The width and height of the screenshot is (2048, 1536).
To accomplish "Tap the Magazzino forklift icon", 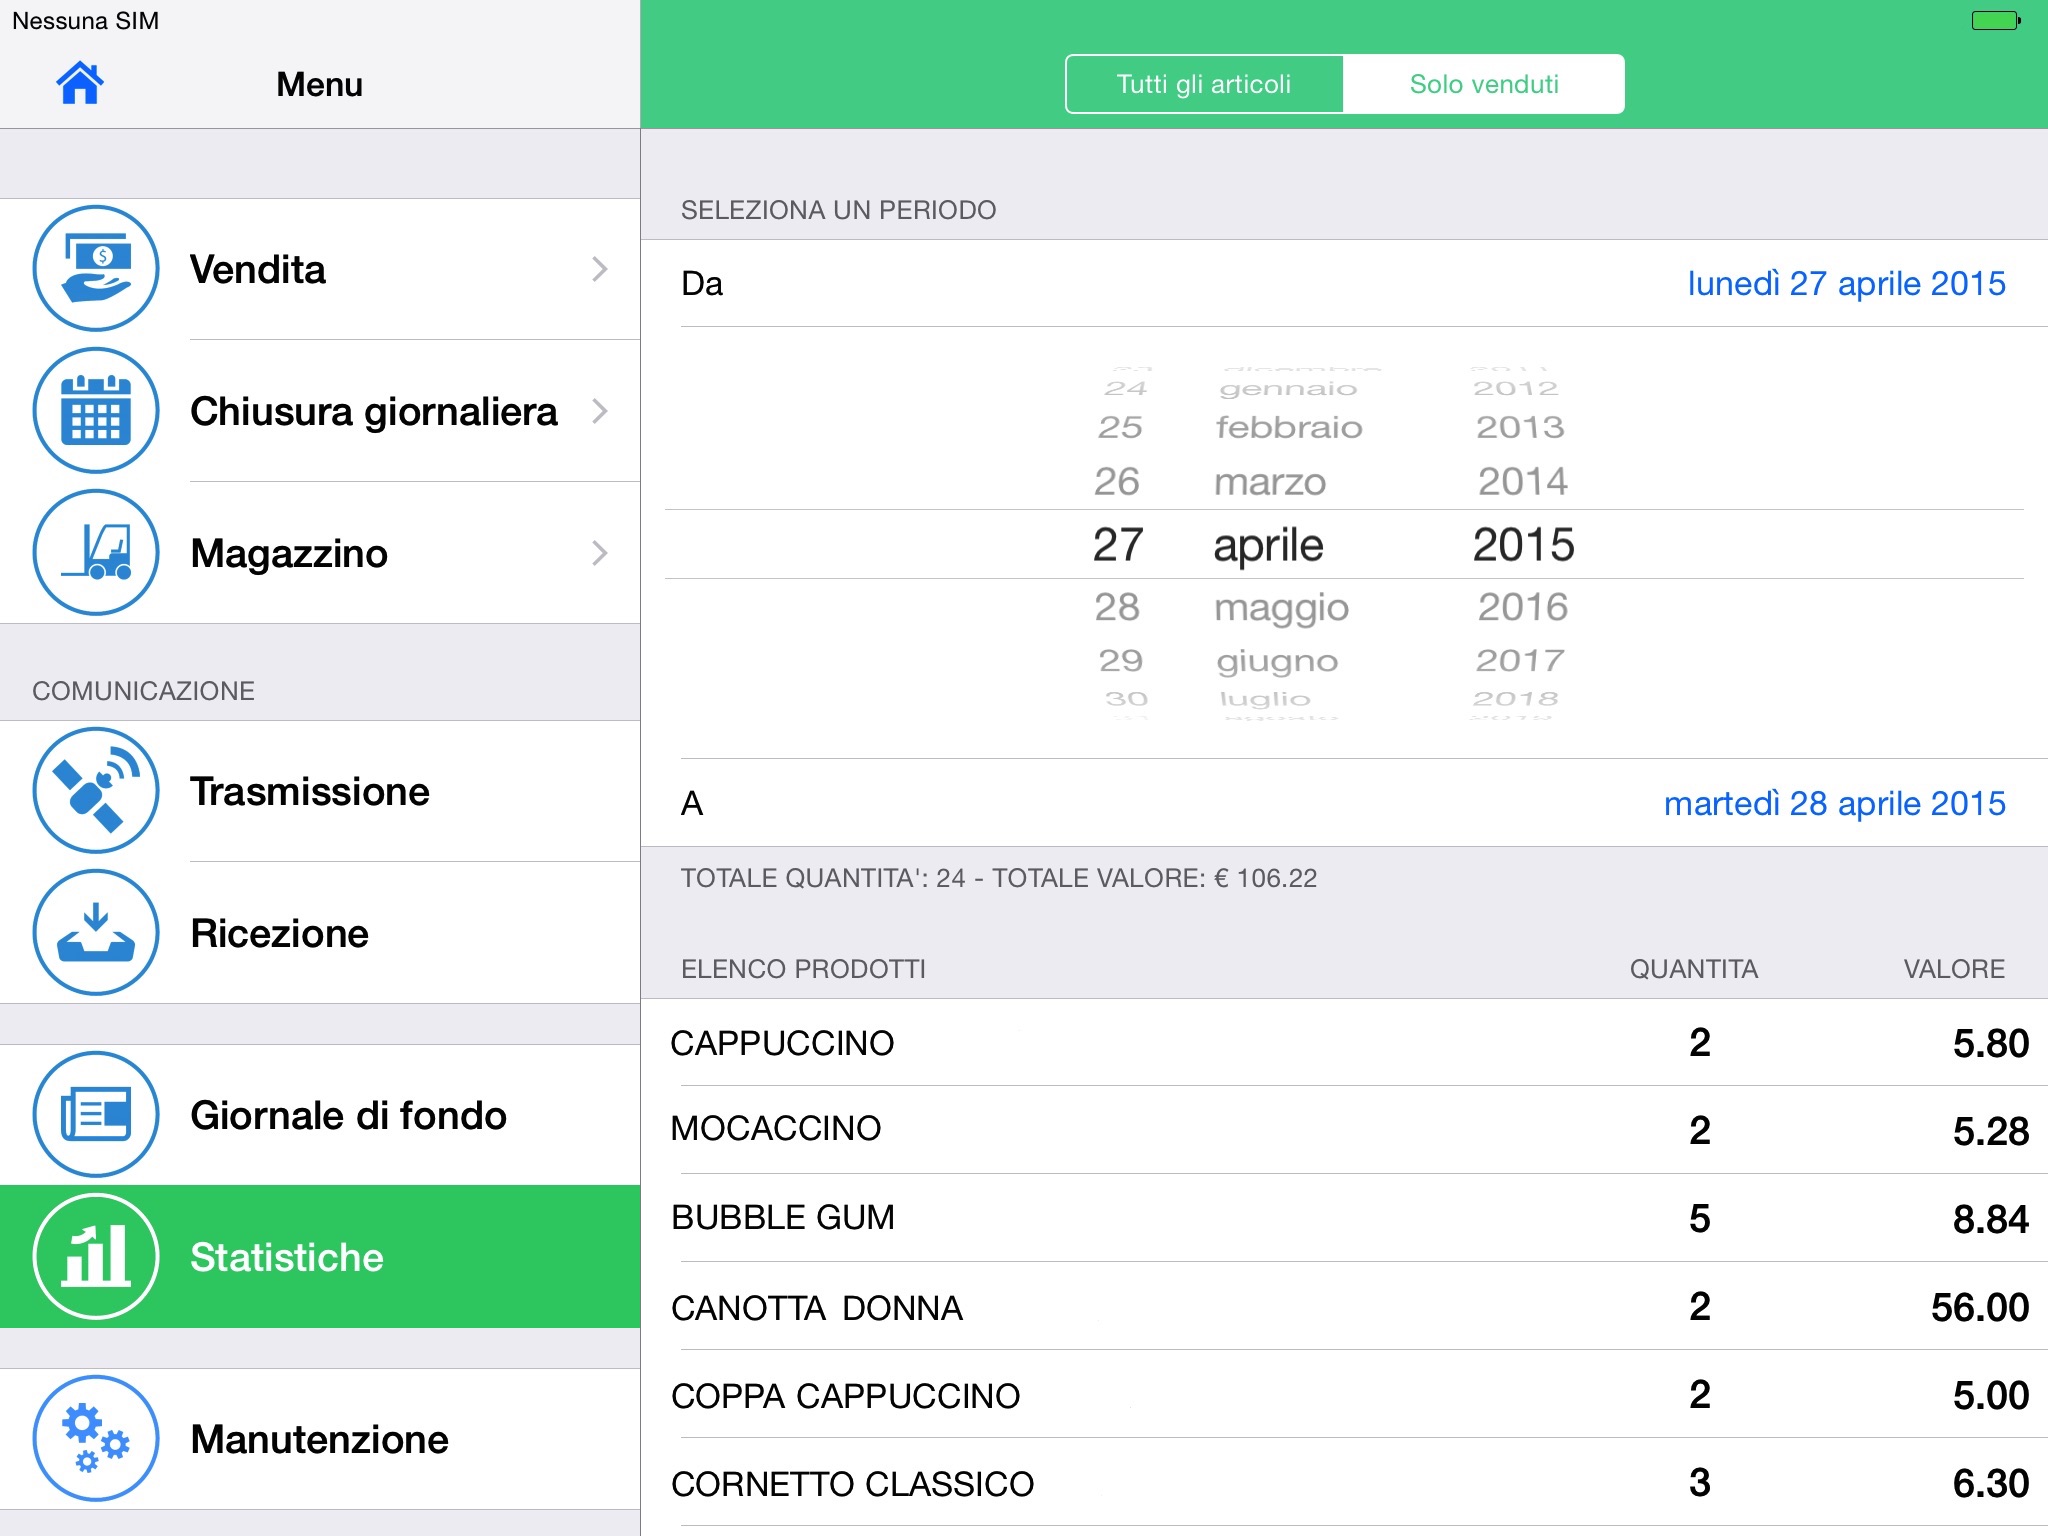I will (x=96, y=552).
